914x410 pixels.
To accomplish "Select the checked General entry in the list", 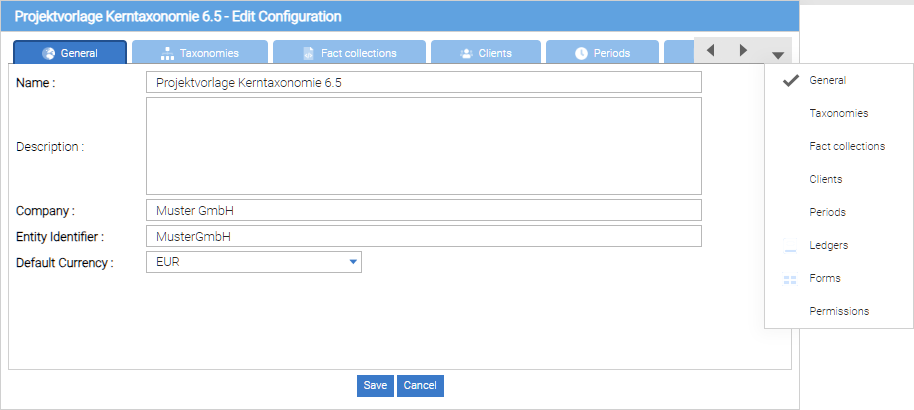I will coord(827,81).
